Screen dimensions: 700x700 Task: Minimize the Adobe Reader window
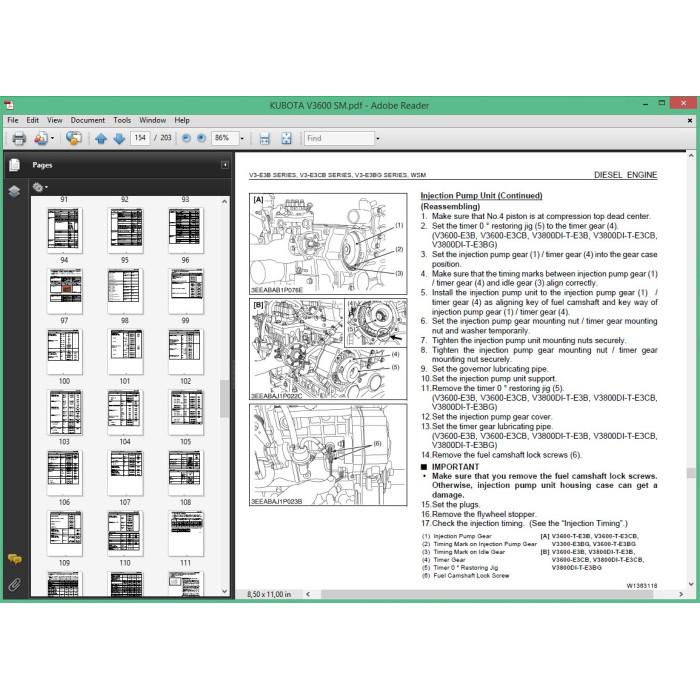(x=646, y=104)
